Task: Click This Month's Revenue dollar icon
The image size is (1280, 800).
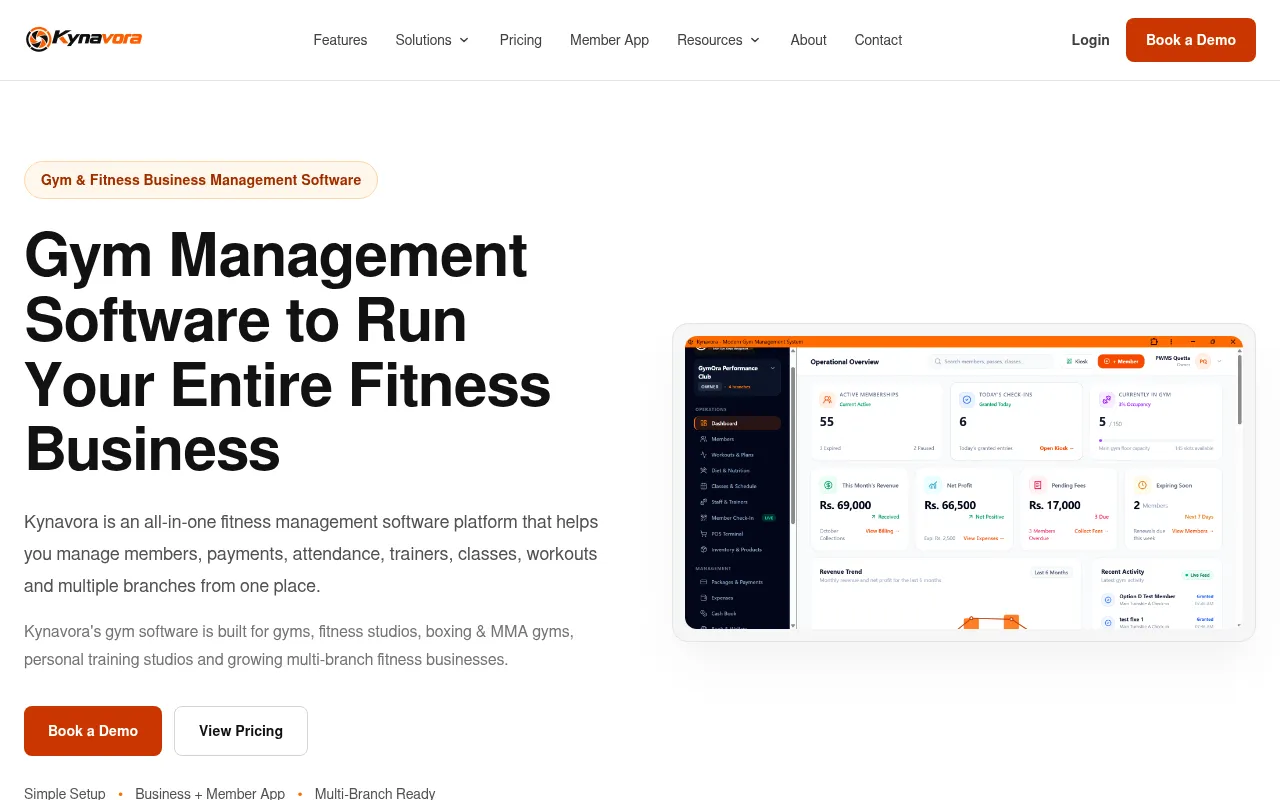Action: point(828,485)
